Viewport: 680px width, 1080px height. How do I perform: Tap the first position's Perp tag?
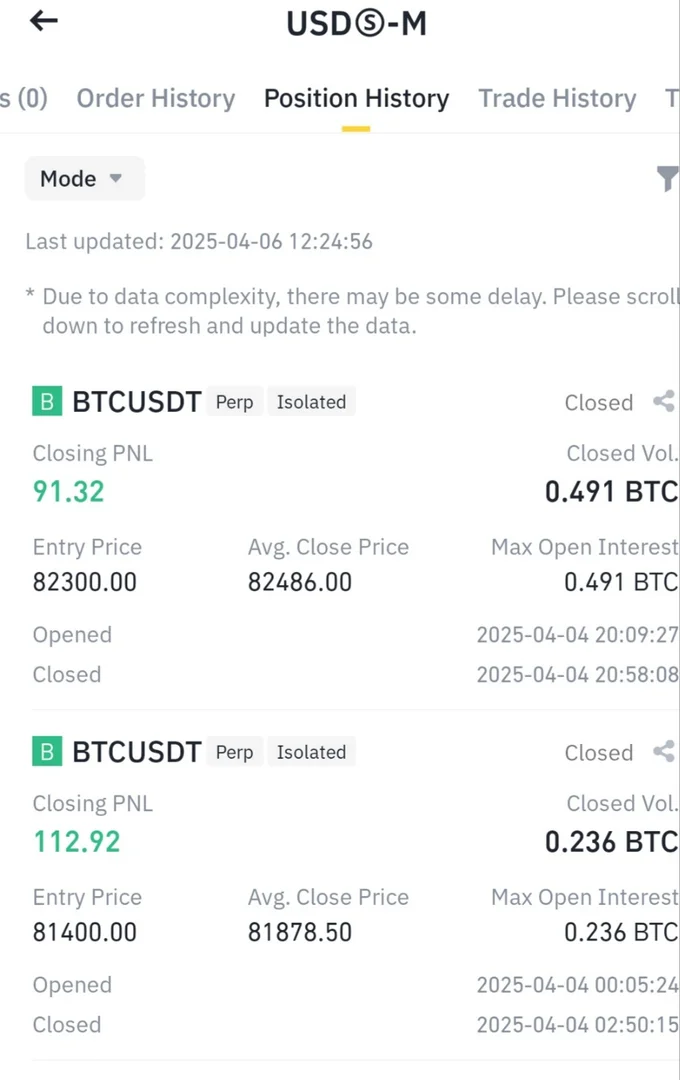coord(235,402)
